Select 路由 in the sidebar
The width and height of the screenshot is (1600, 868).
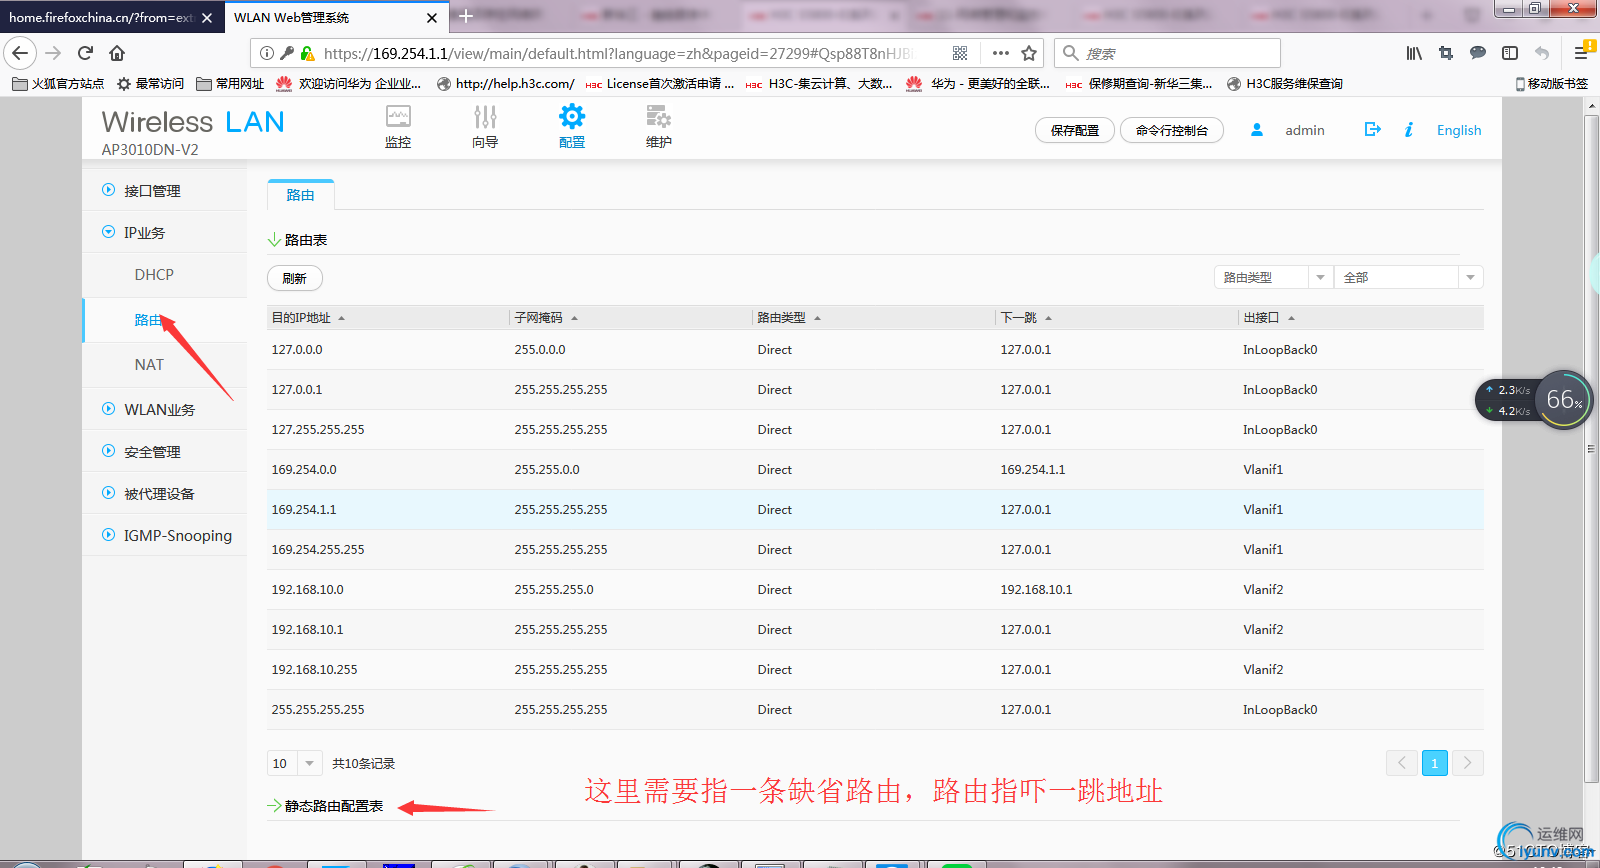pos(148,320)
